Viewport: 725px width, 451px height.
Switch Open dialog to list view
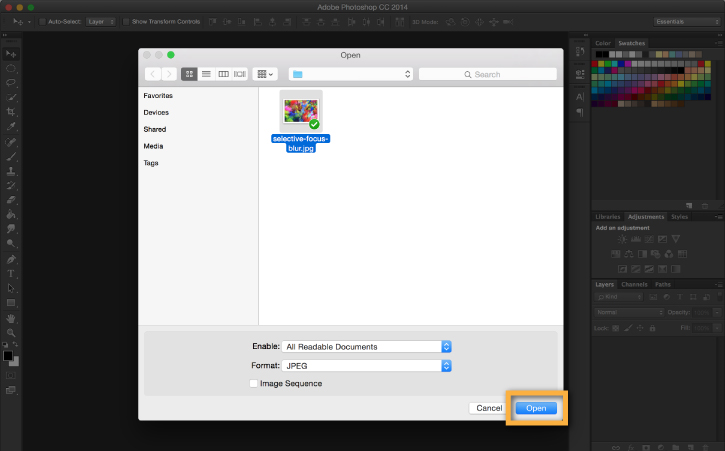pyautogui.click(x=206, y=74)
